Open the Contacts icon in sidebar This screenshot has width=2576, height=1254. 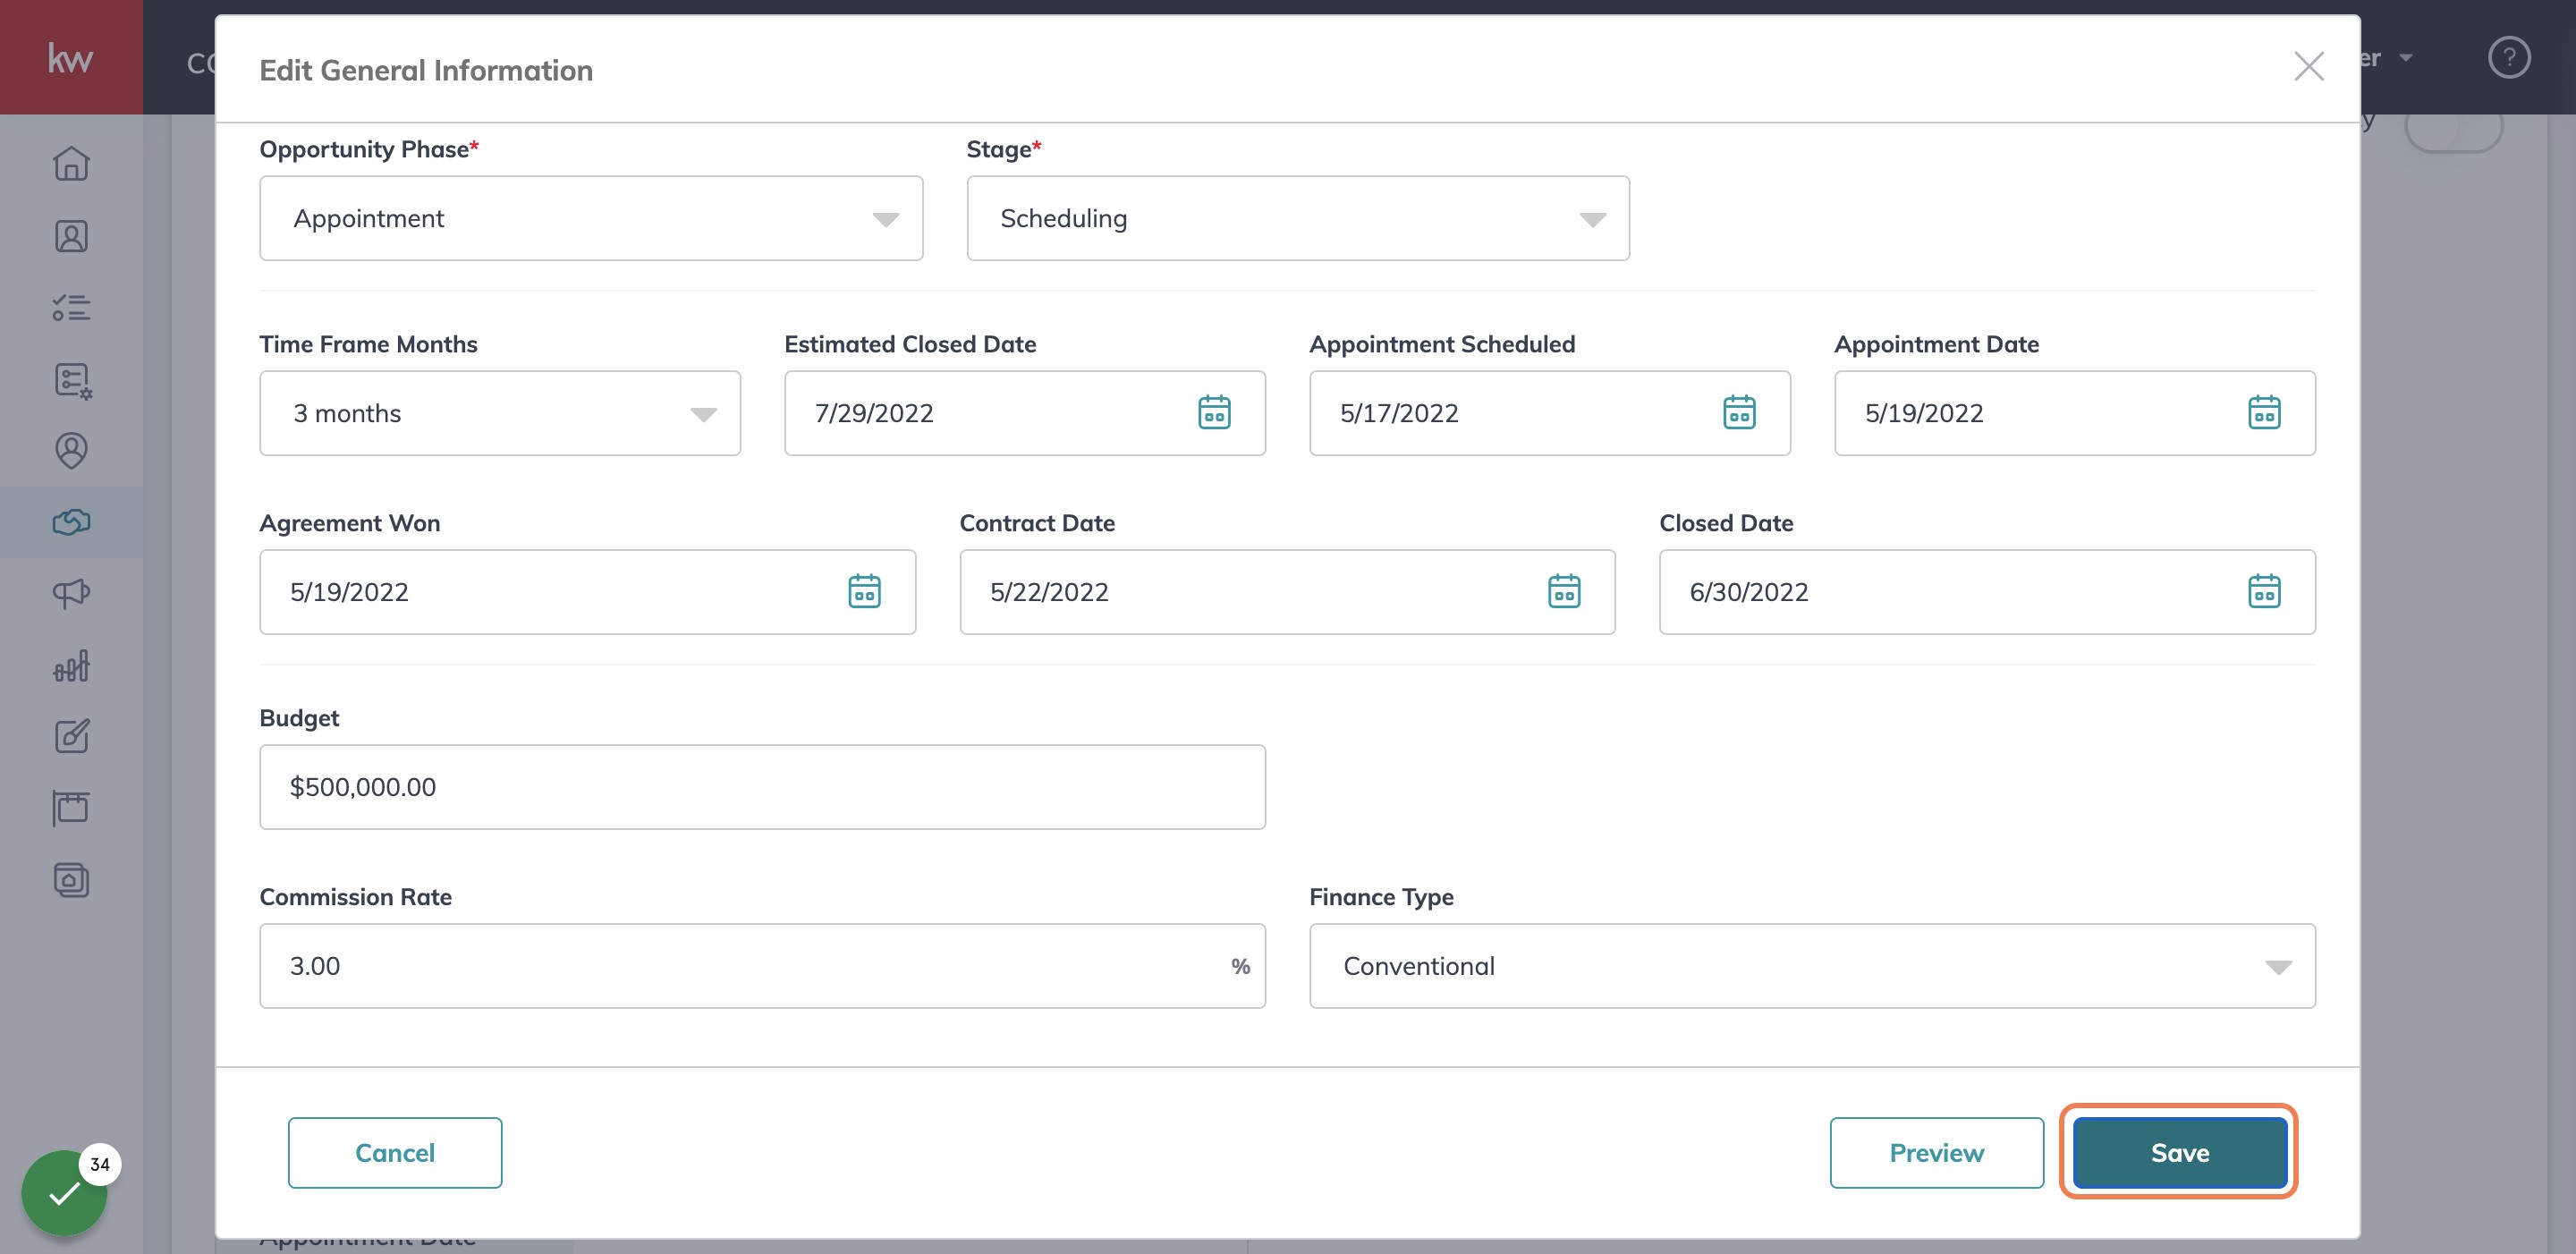pos(71,236)
